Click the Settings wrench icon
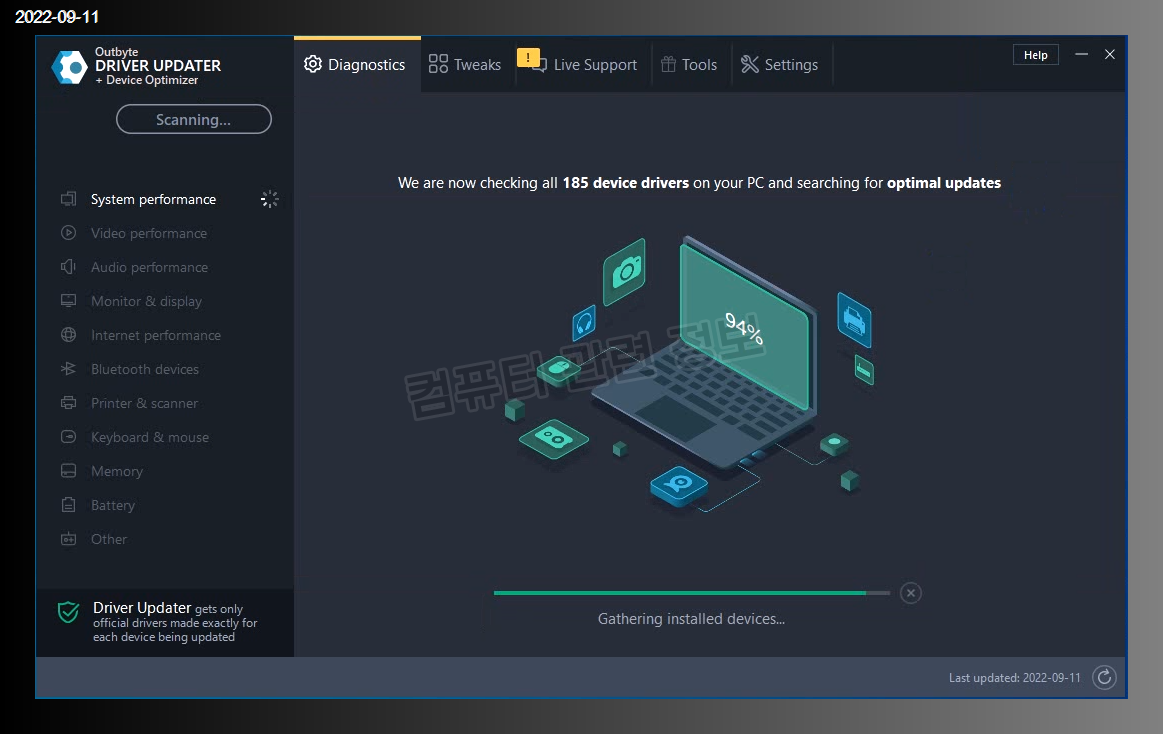 click(x=750, y=65)
